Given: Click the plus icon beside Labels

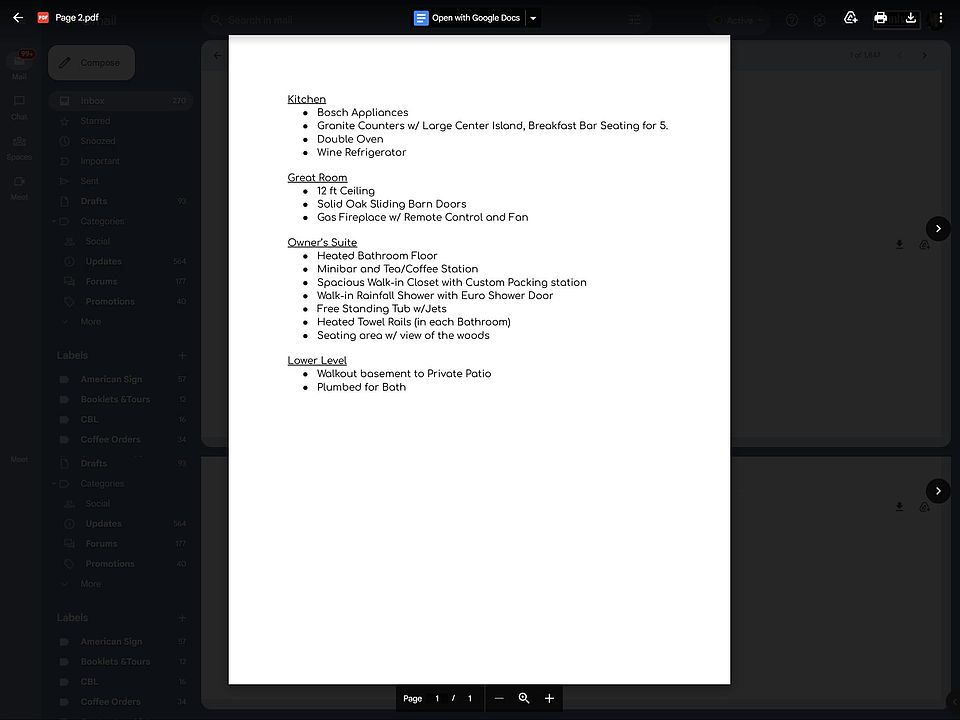Looking at the screenshot, I should click(182, 355).
